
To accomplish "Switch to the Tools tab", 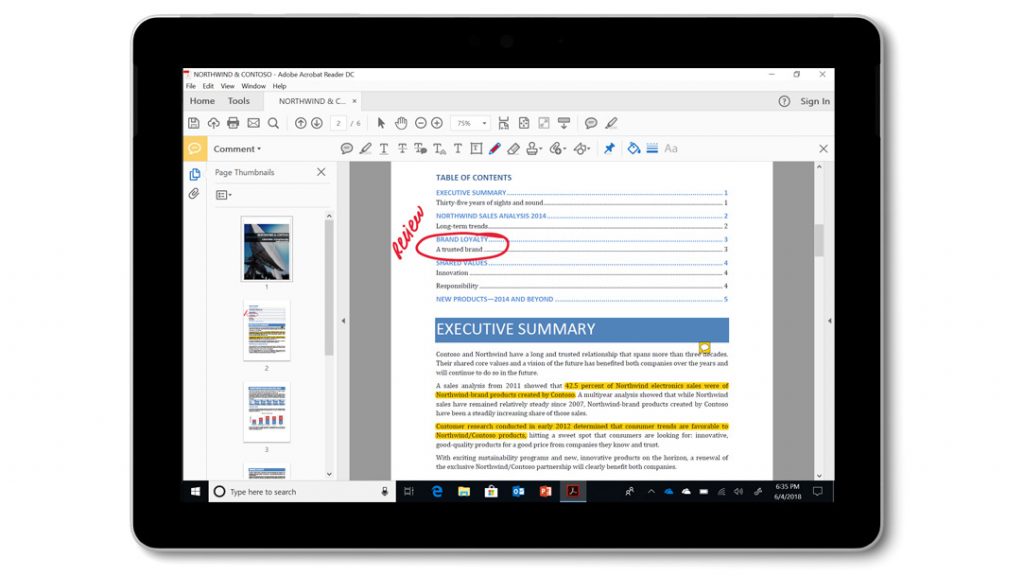I will [239, 101].
